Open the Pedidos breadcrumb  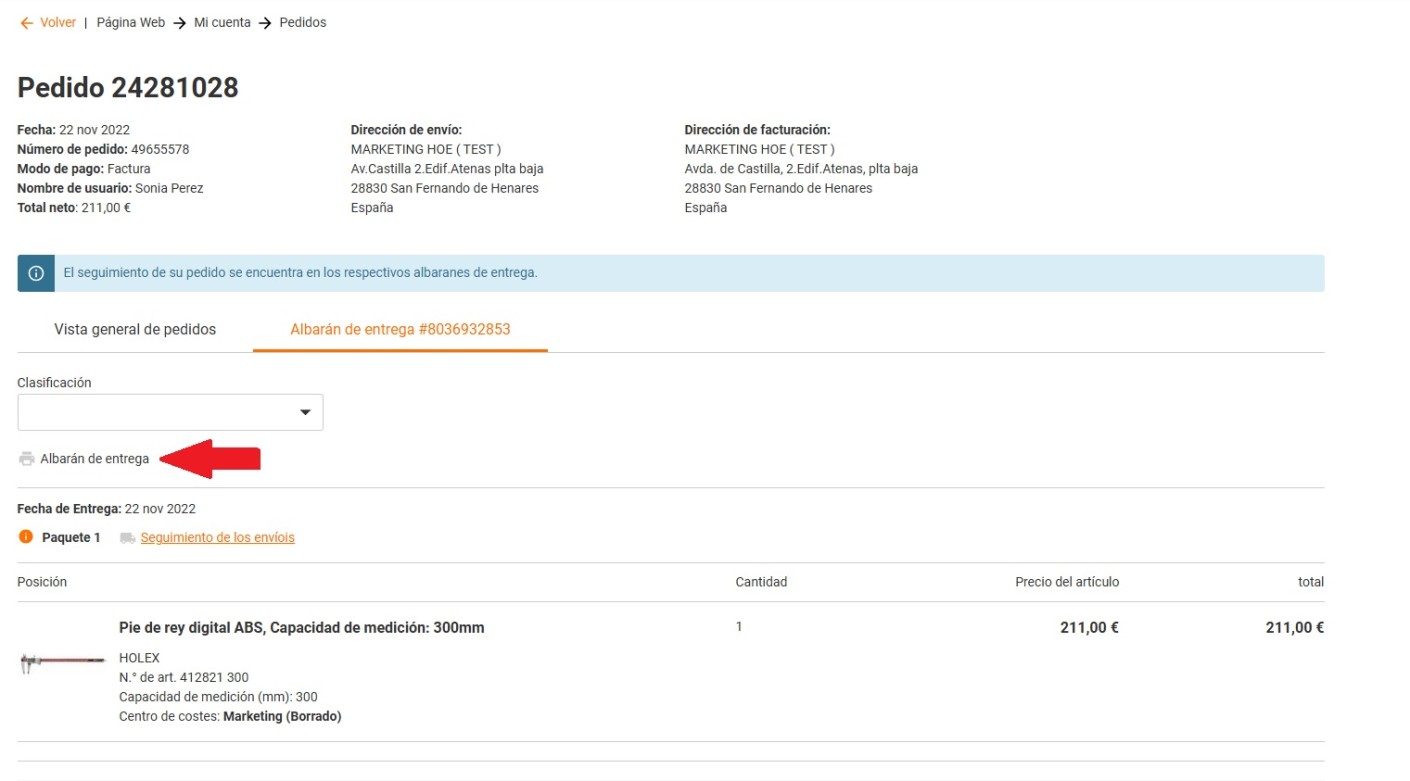point(302,23)
